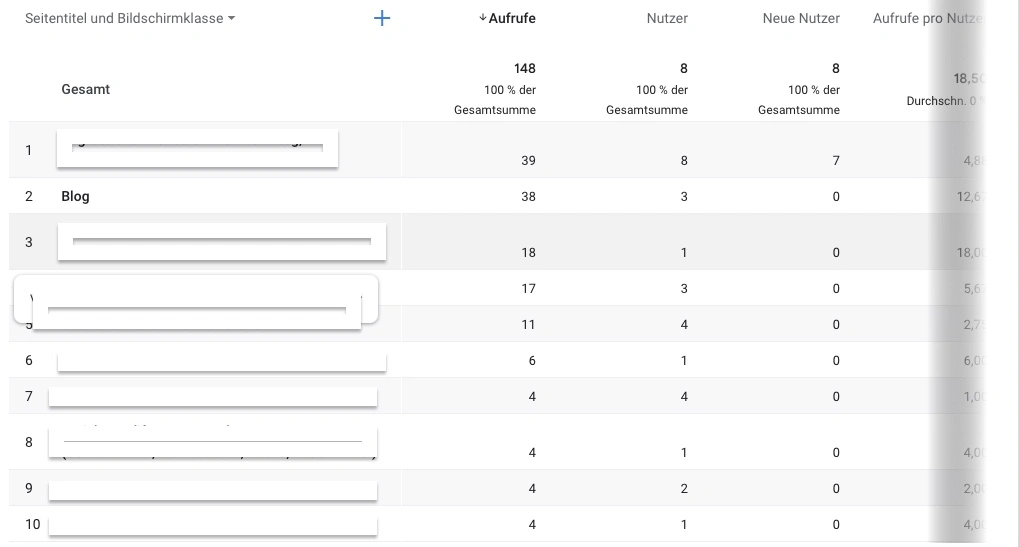Click row number 10 in the table

pyautogui.click(x=32, y=524)
